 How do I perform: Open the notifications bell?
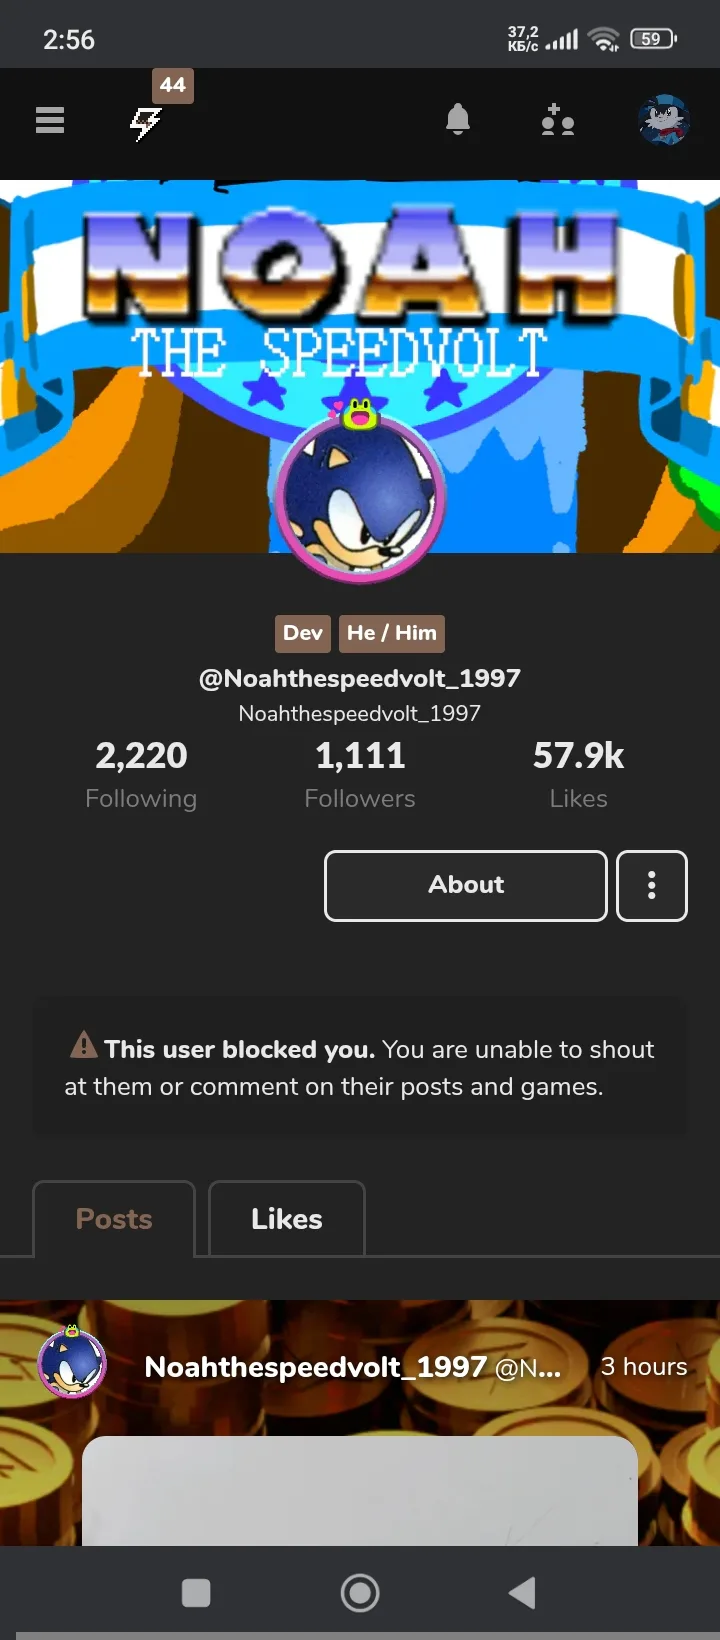point(458,120)
